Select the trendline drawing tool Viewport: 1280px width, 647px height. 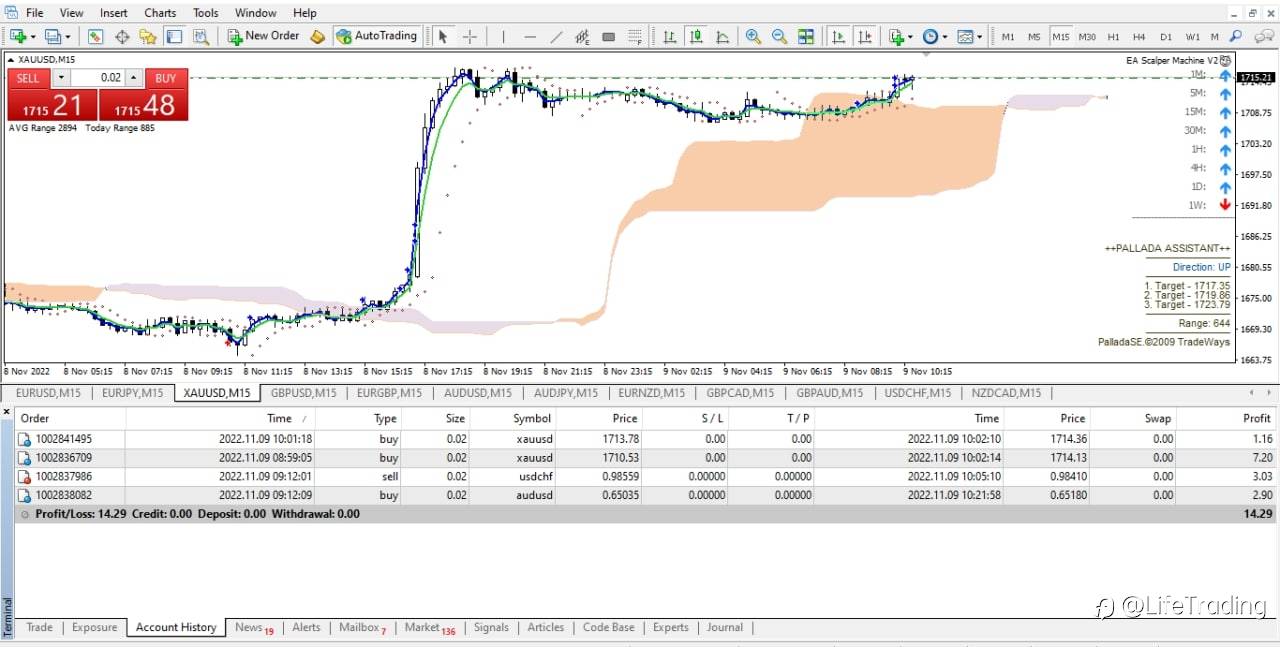pos(556,36)
